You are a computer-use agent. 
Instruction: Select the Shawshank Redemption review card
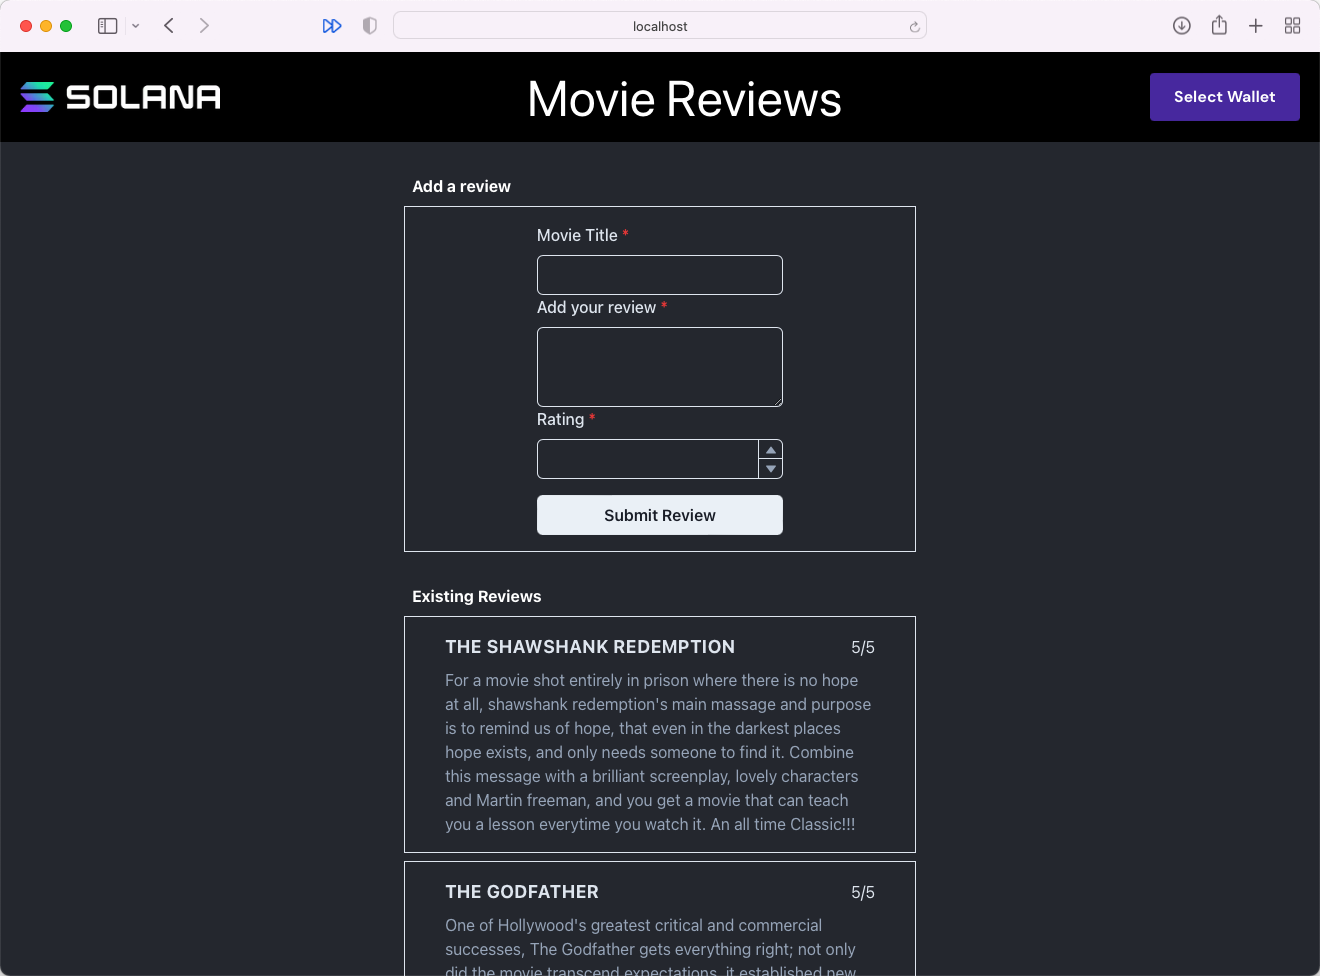tap(659, 734)
